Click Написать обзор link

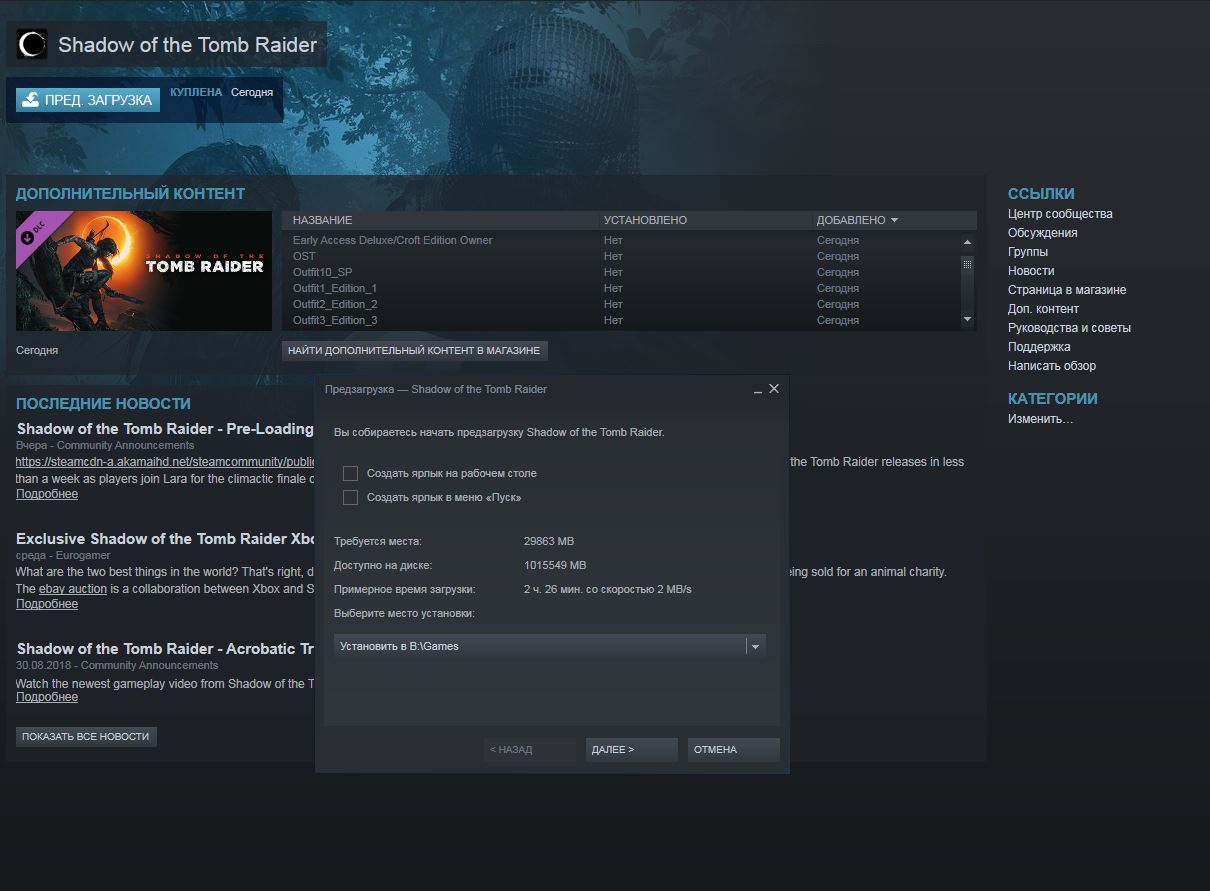[x=1052, y=366]
